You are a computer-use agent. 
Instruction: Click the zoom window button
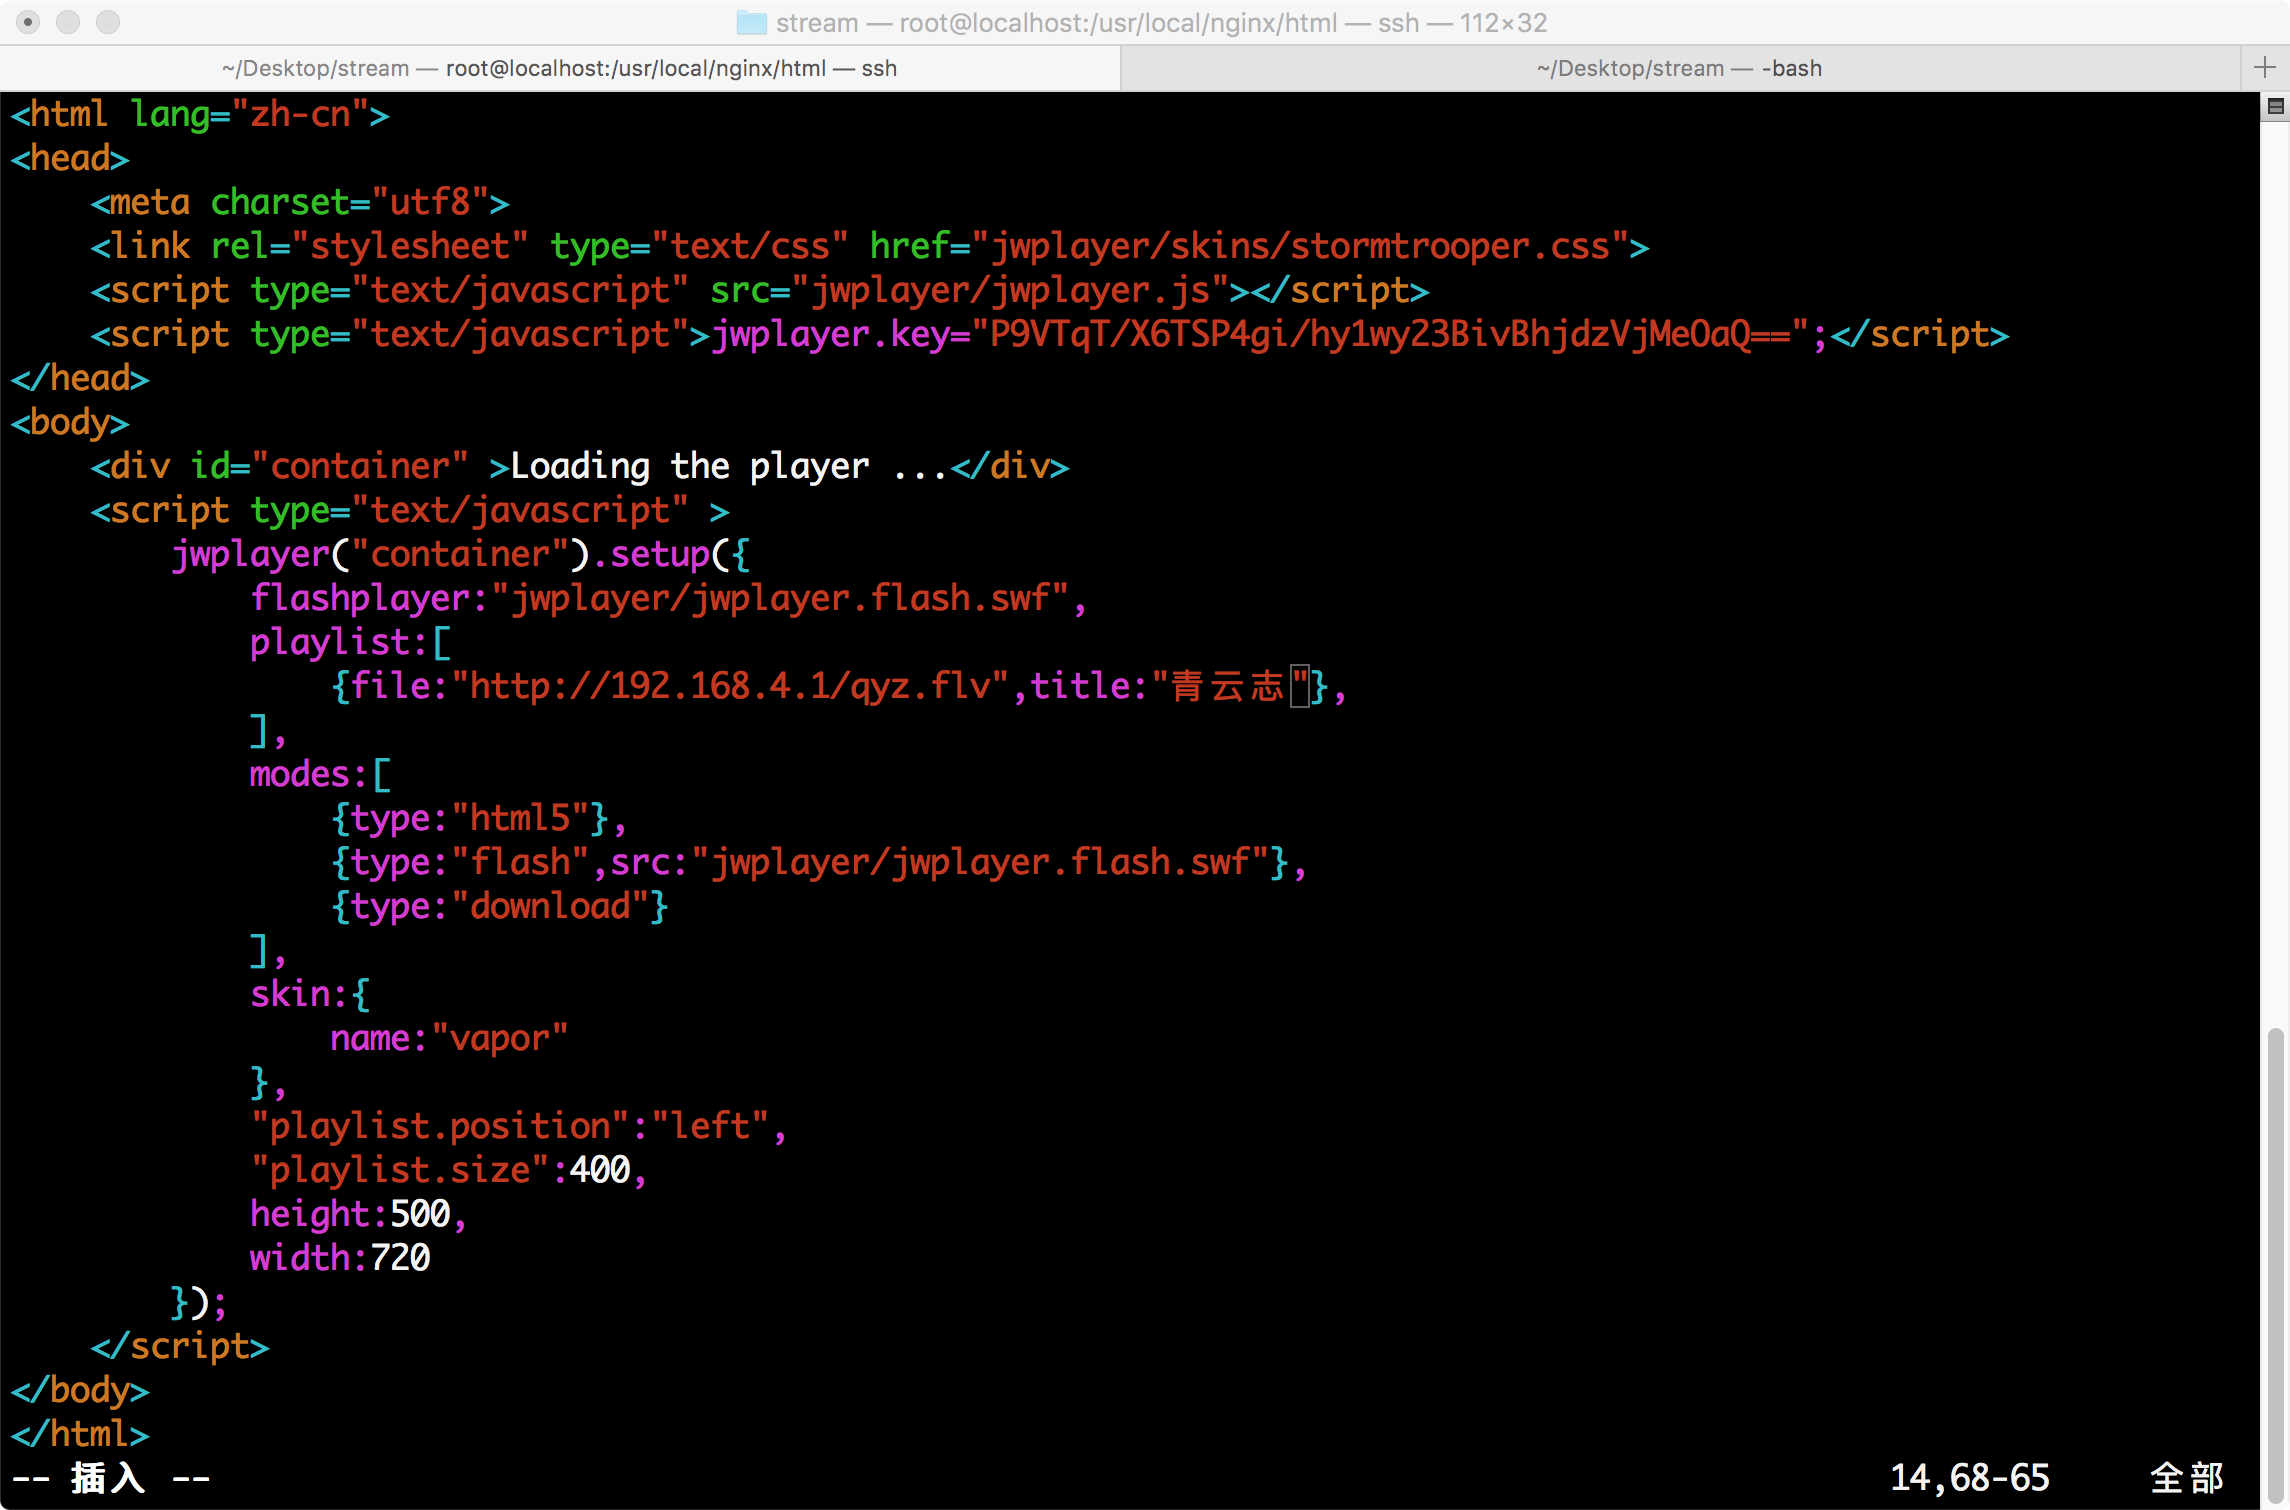click(x=108, y=22)
